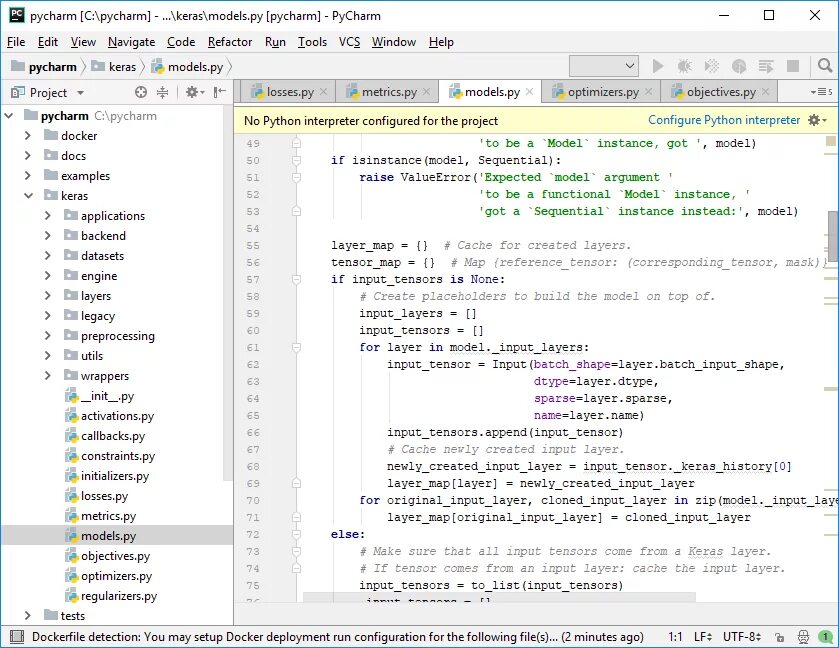The image size is (839, 648).
Task: Close the models.py tab
Action: coord(530,92)
